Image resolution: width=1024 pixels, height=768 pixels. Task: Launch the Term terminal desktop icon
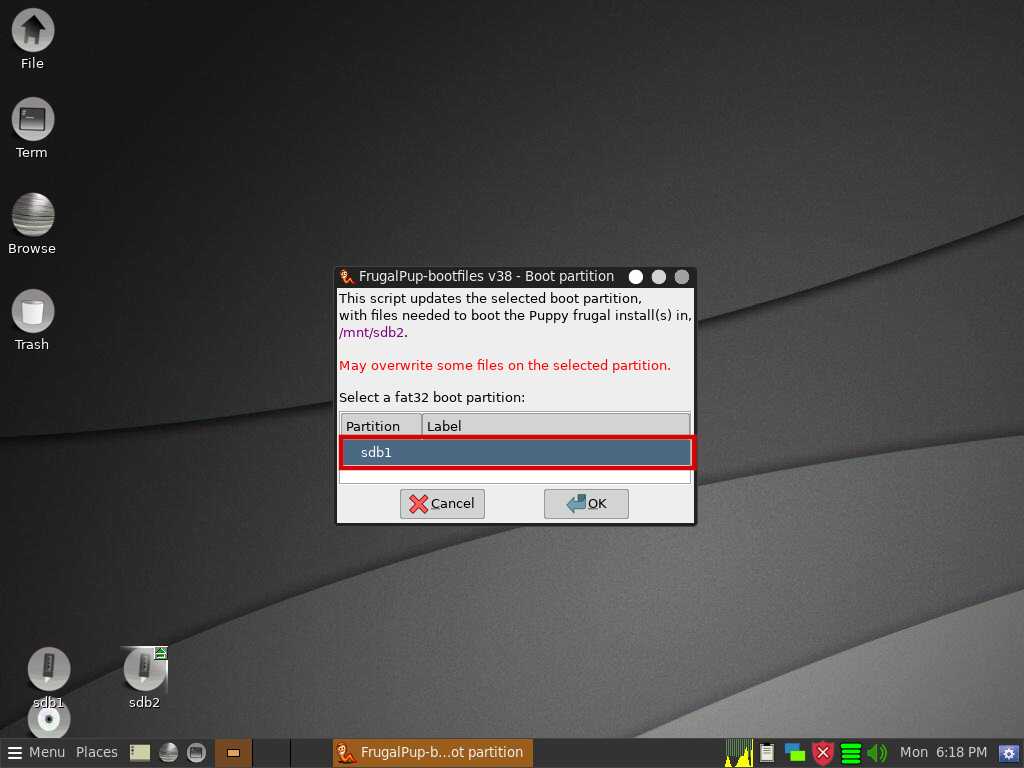32,121
